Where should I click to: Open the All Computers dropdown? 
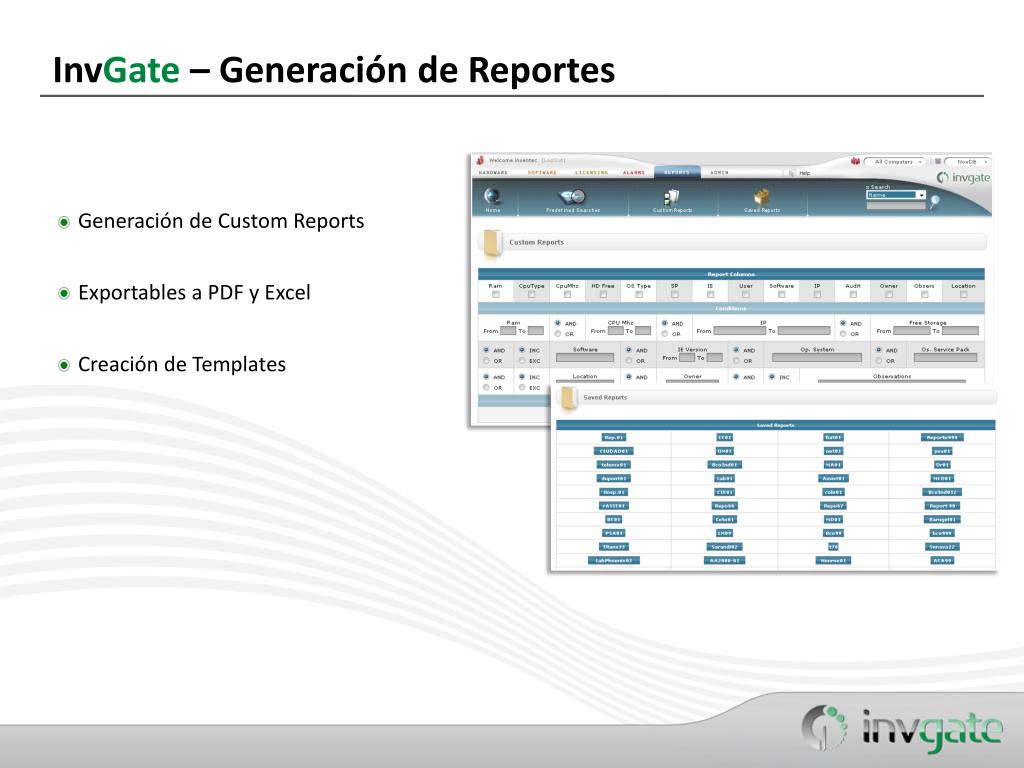[x=894, y=161]
